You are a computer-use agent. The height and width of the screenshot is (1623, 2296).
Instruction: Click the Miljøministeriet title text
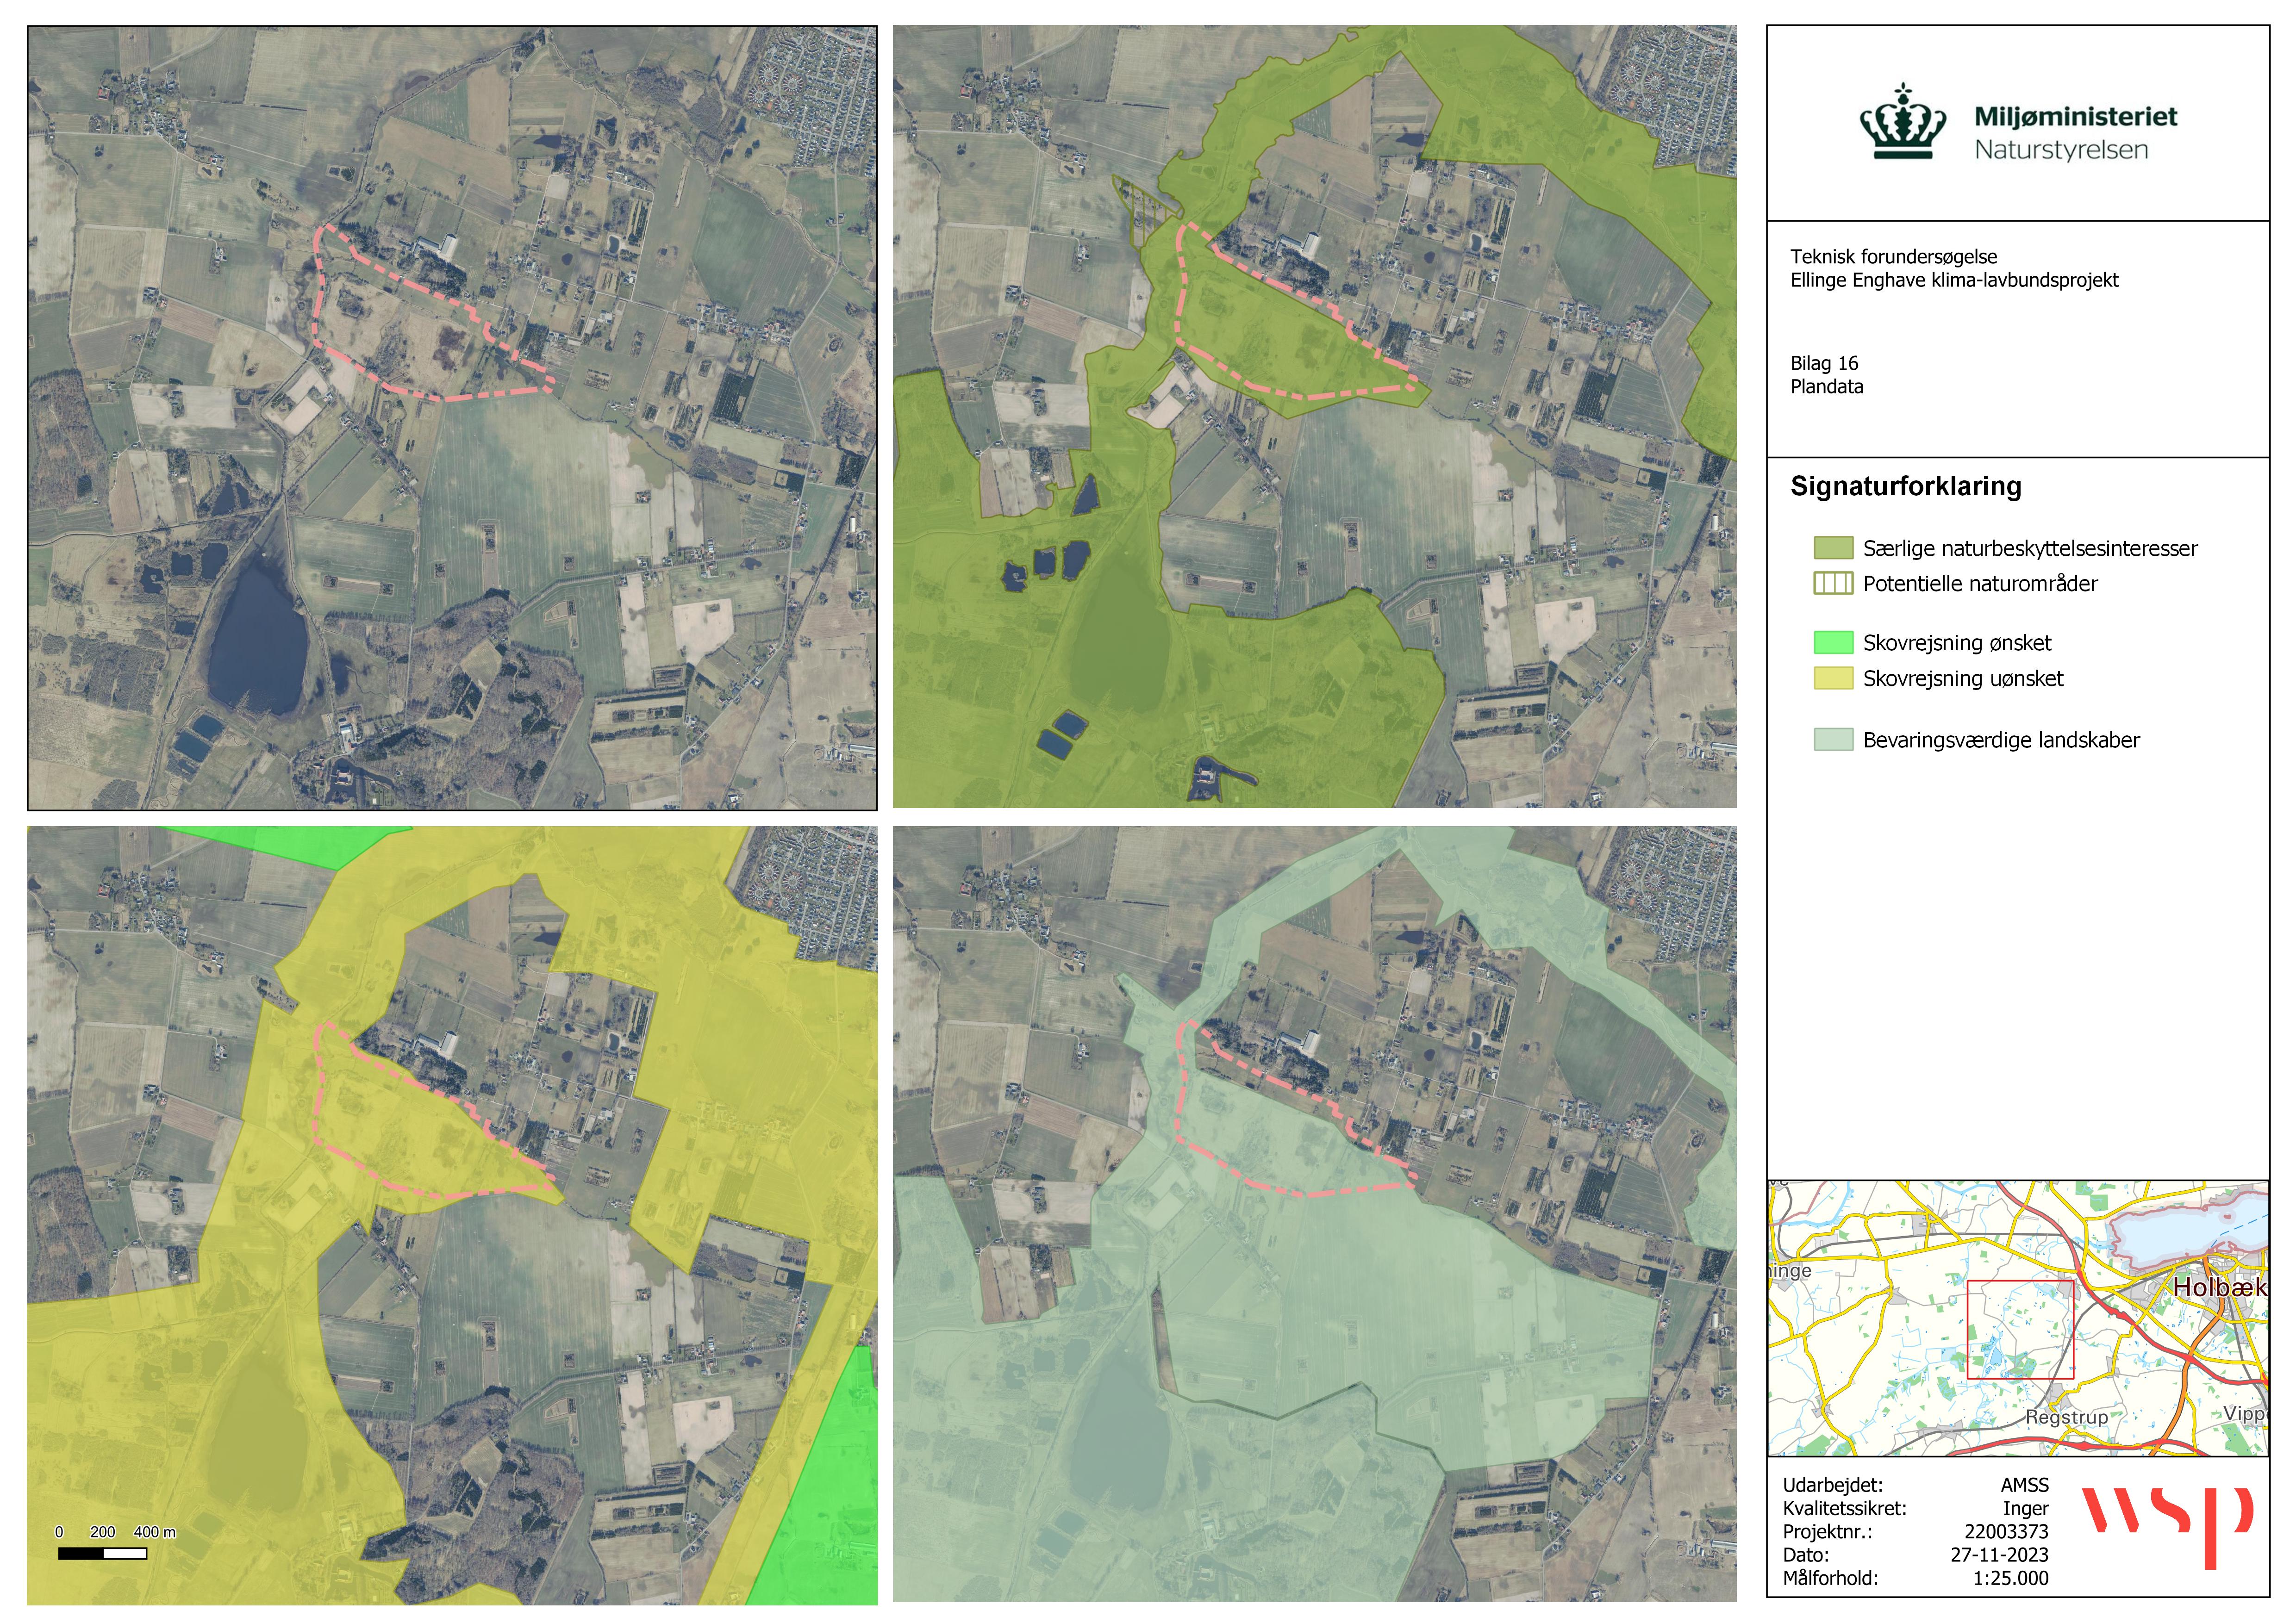click(2075, 117)
